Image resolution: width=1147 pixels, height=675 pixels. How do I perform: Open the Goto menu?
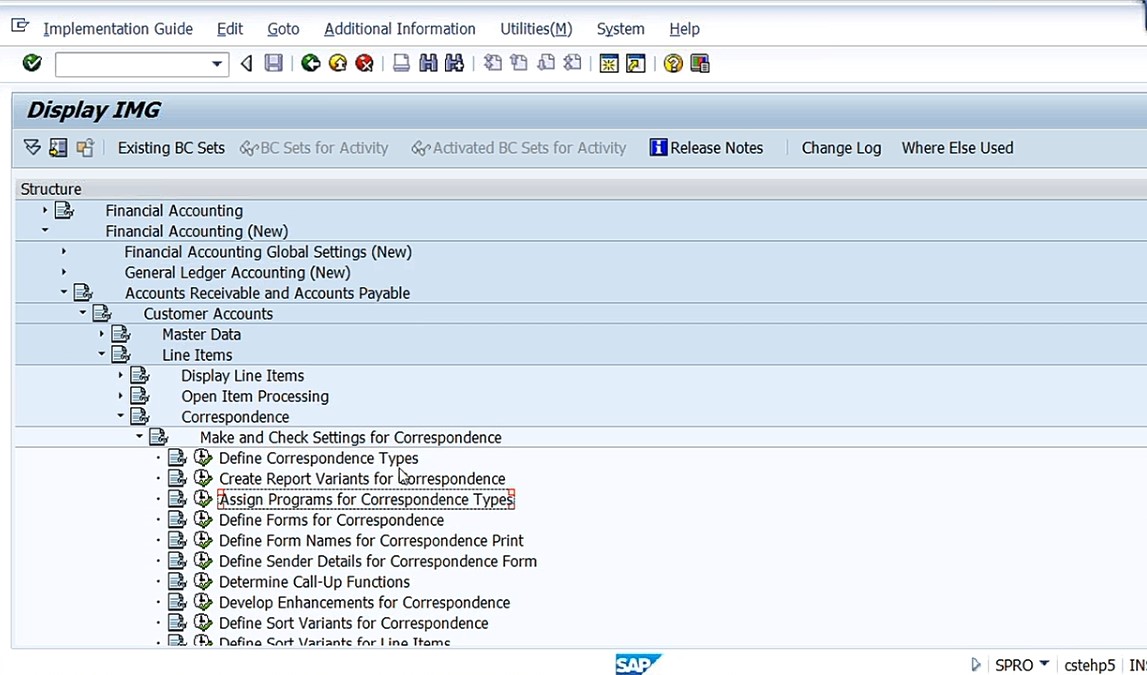(283, 29)
